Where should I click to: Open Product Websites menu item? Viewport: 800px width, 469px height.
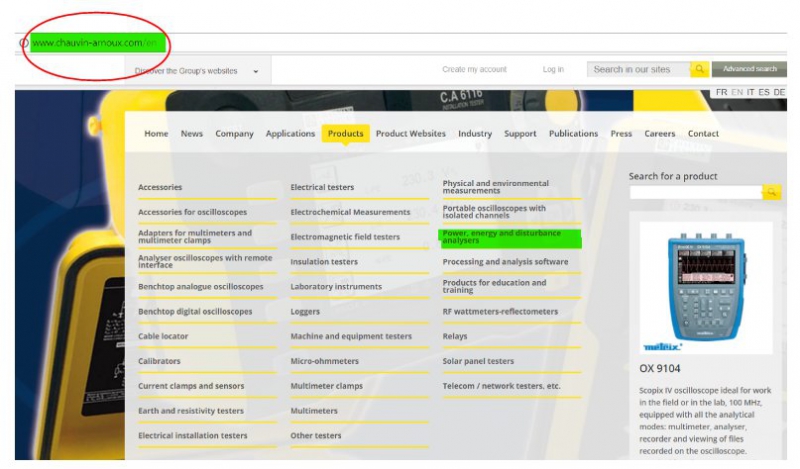point(411,134)
